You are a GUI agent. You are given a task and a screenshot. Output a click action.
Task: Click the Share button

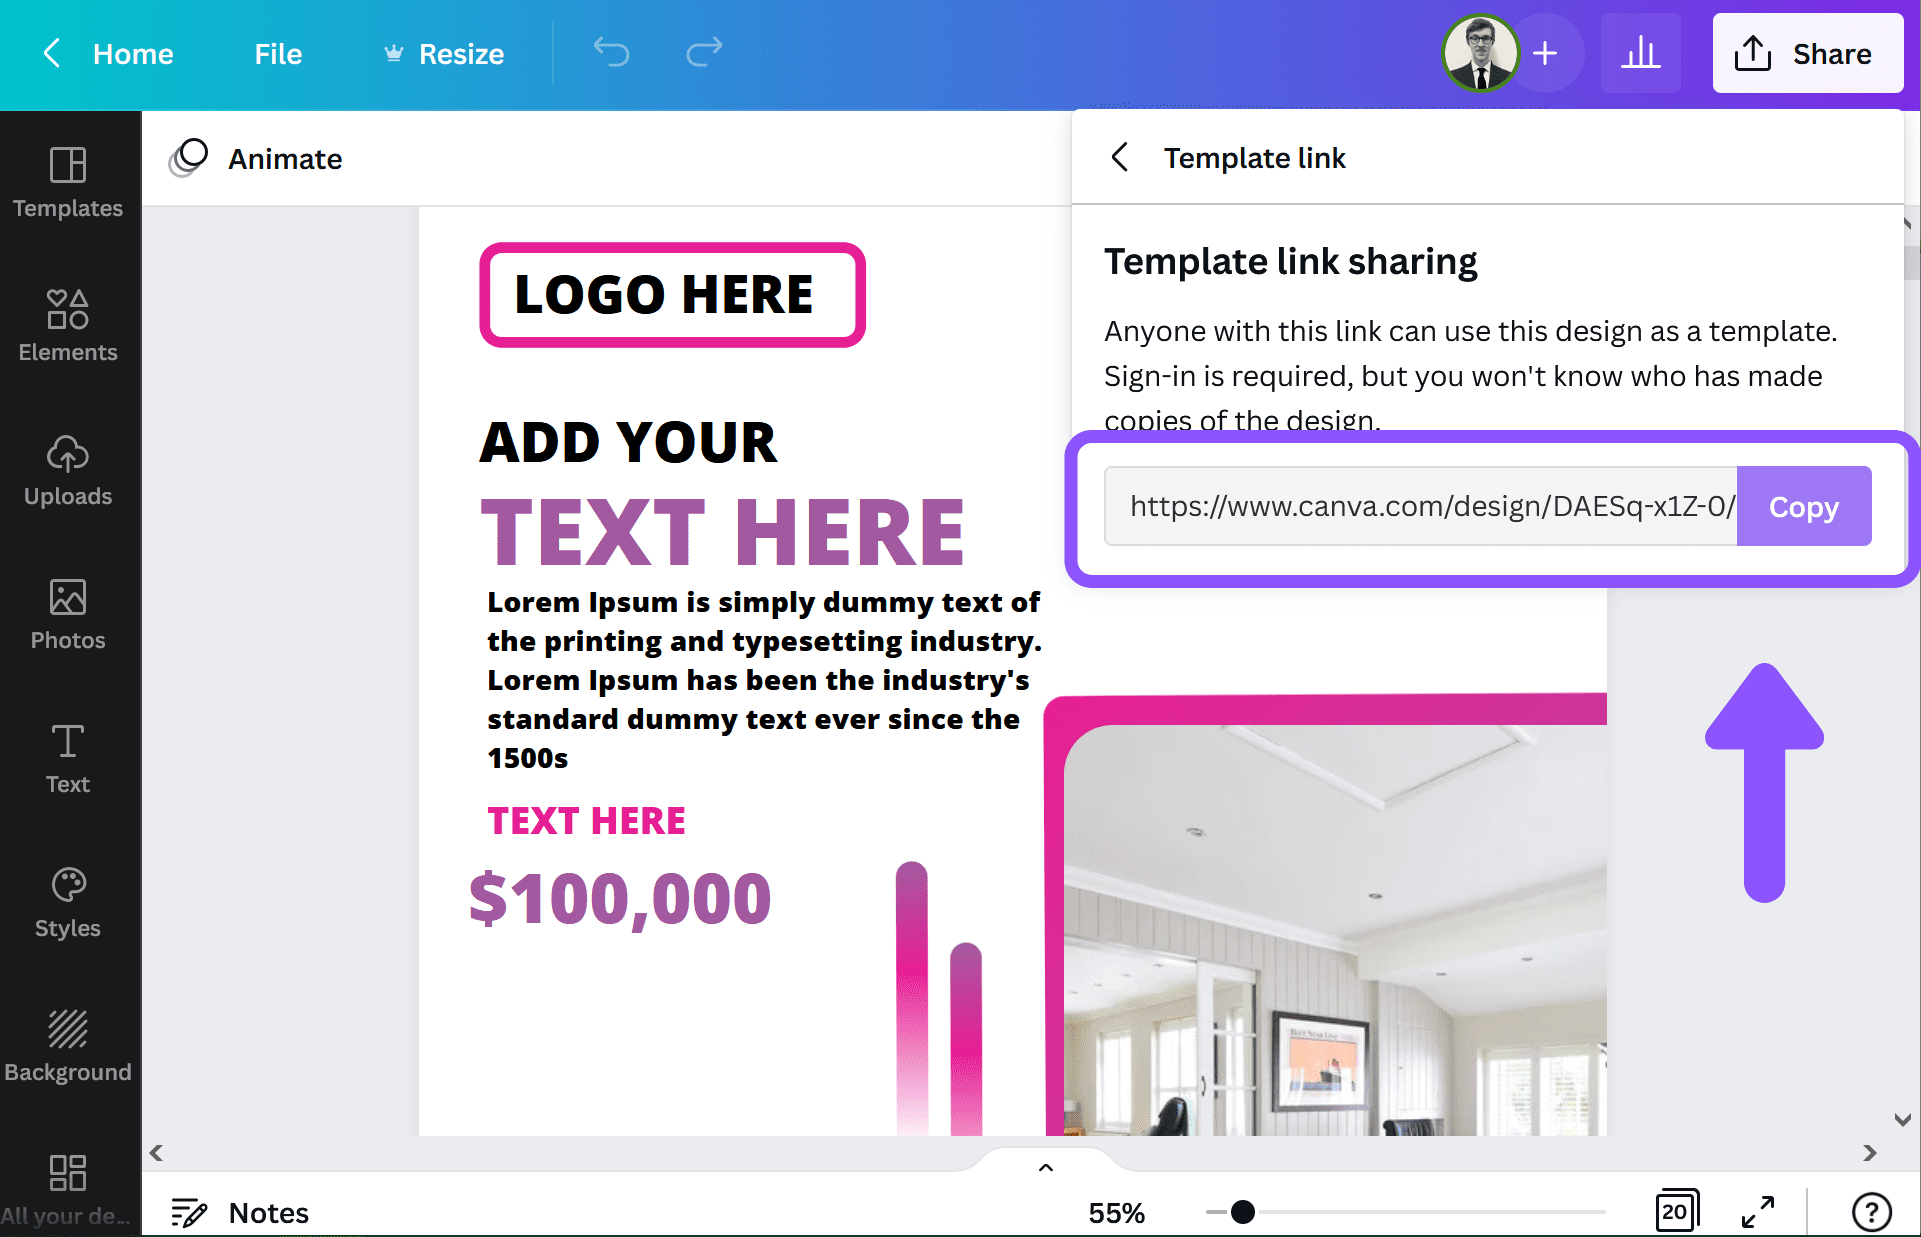click(1805, 55)
